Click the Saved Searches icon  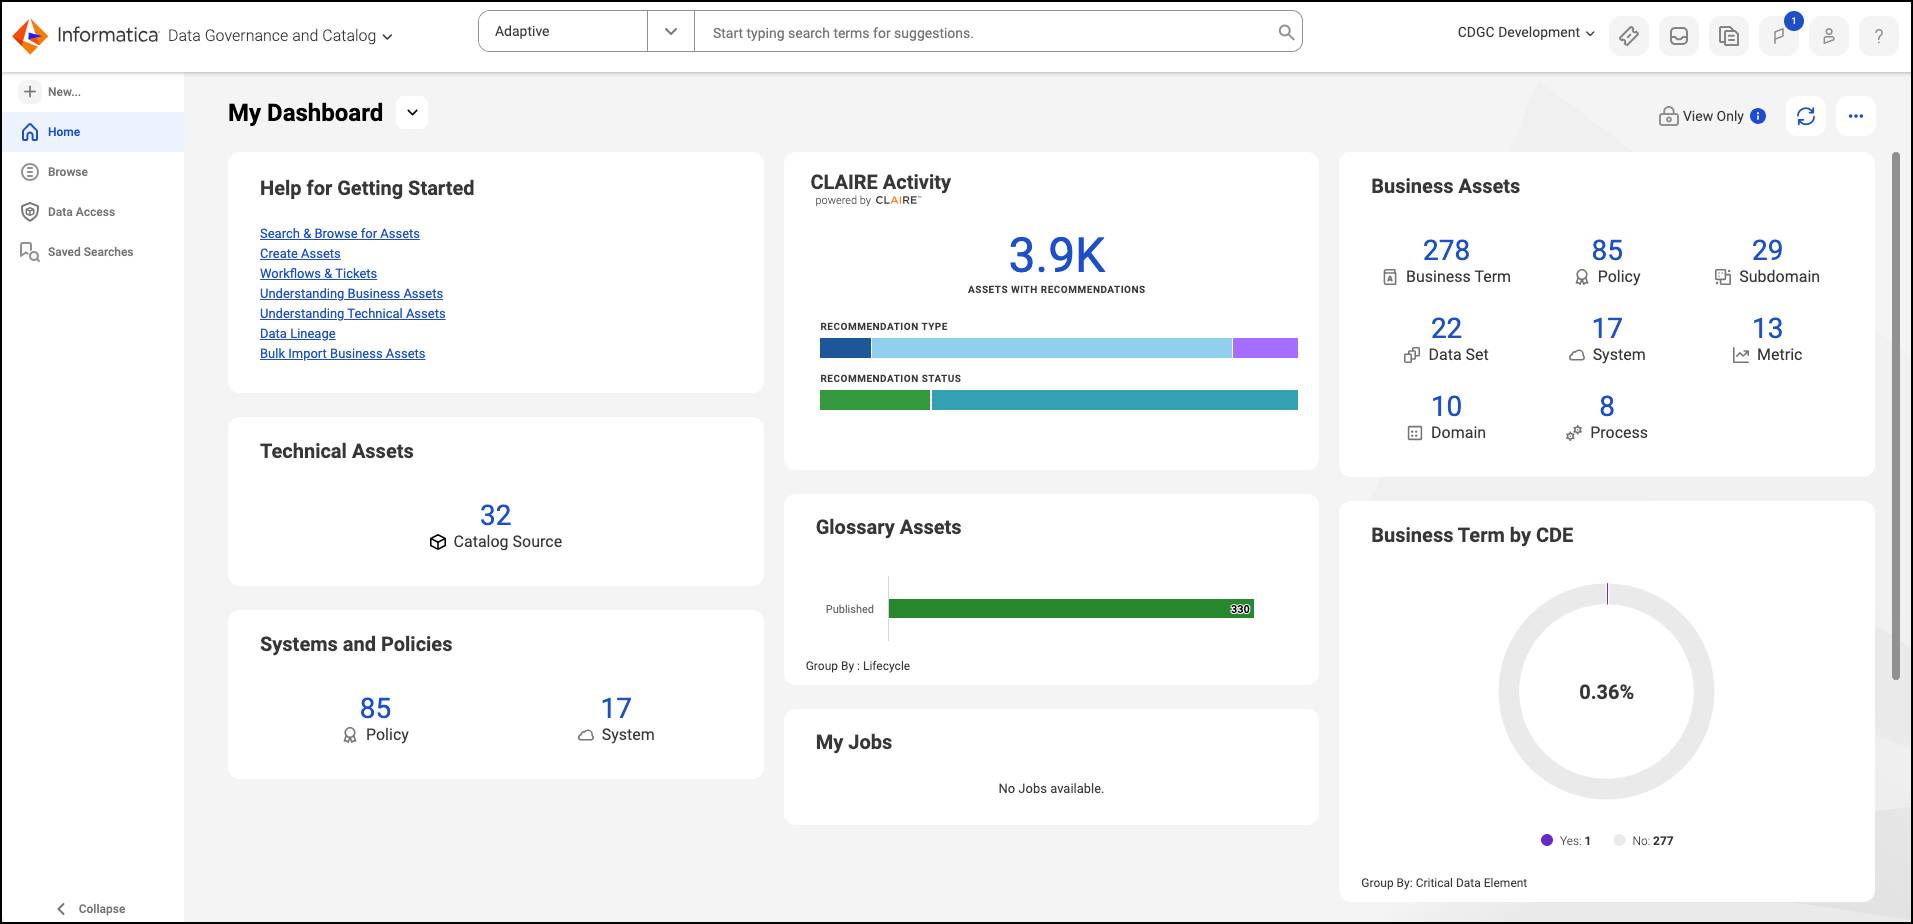click(x=30, y=252)
